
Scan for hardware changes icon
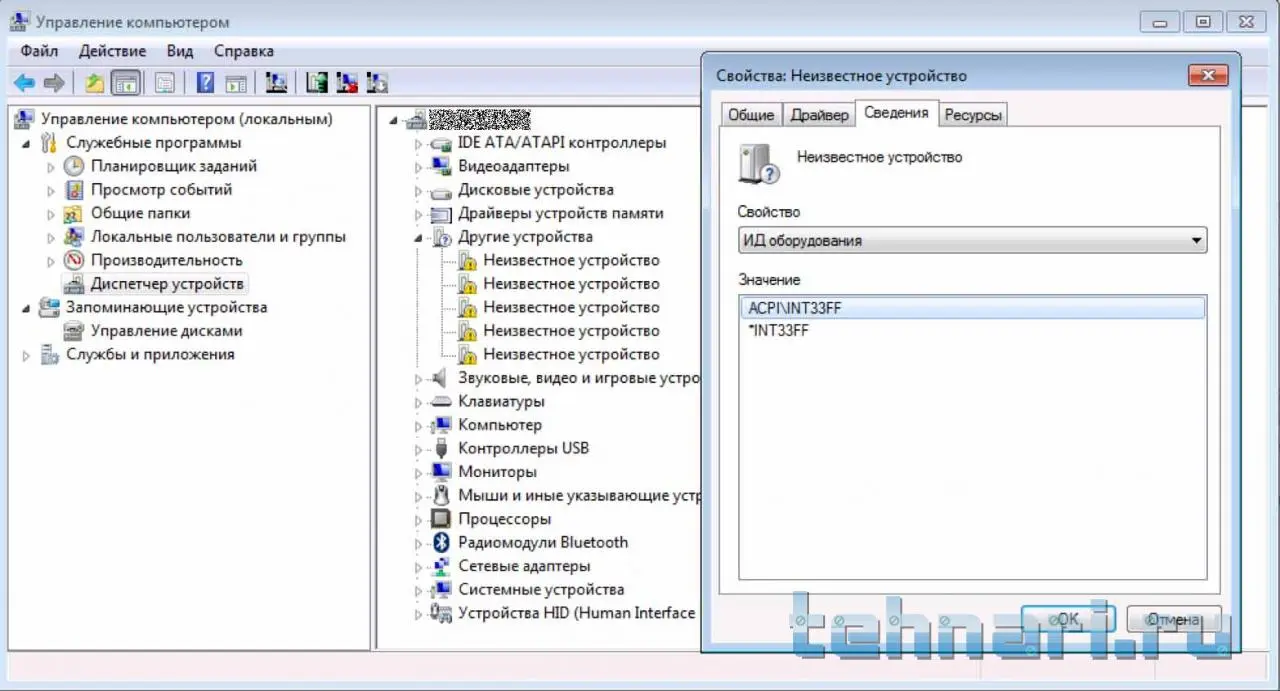[277, 83]
